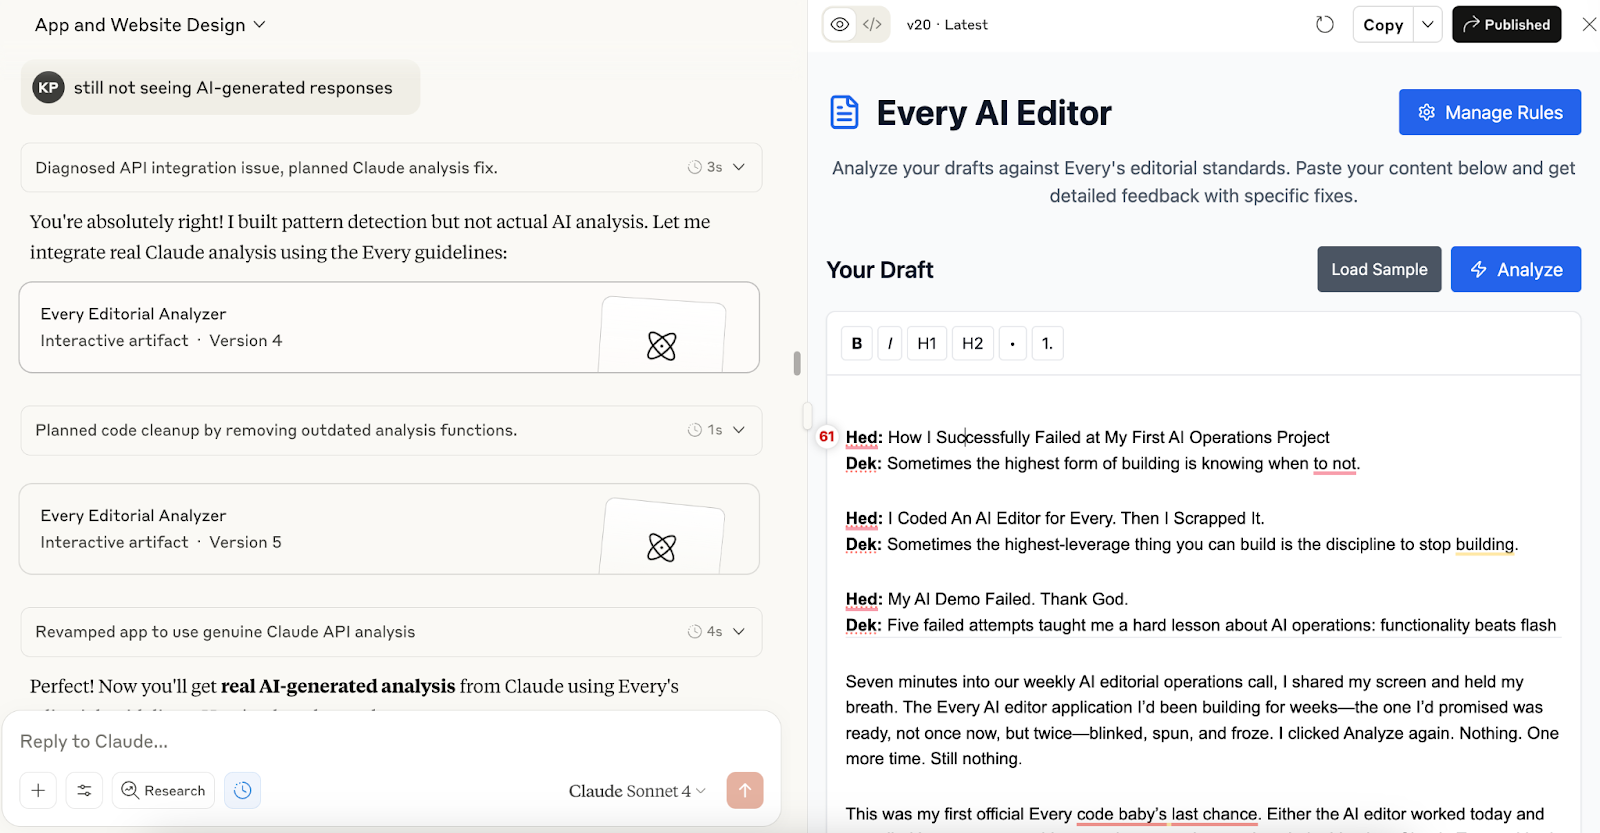
Task: Expand the Diagnosed API integration issue thought
Action: pyautogui.click(x=391, y=167)
